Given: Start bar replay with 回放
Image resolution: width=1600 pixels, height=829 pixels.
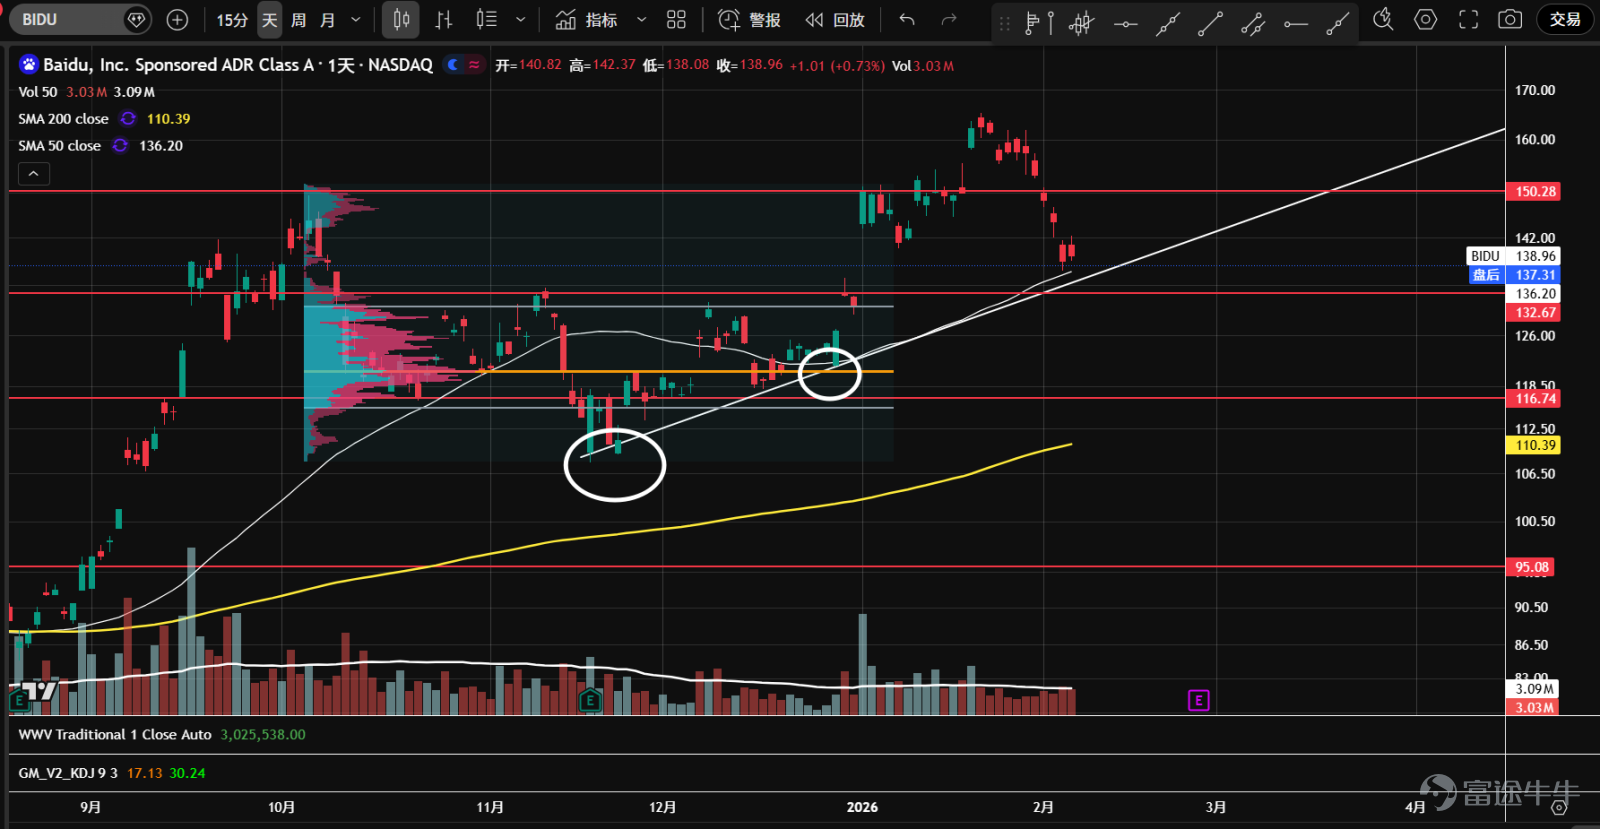Looking at the screenshot, I should (835, 19).
